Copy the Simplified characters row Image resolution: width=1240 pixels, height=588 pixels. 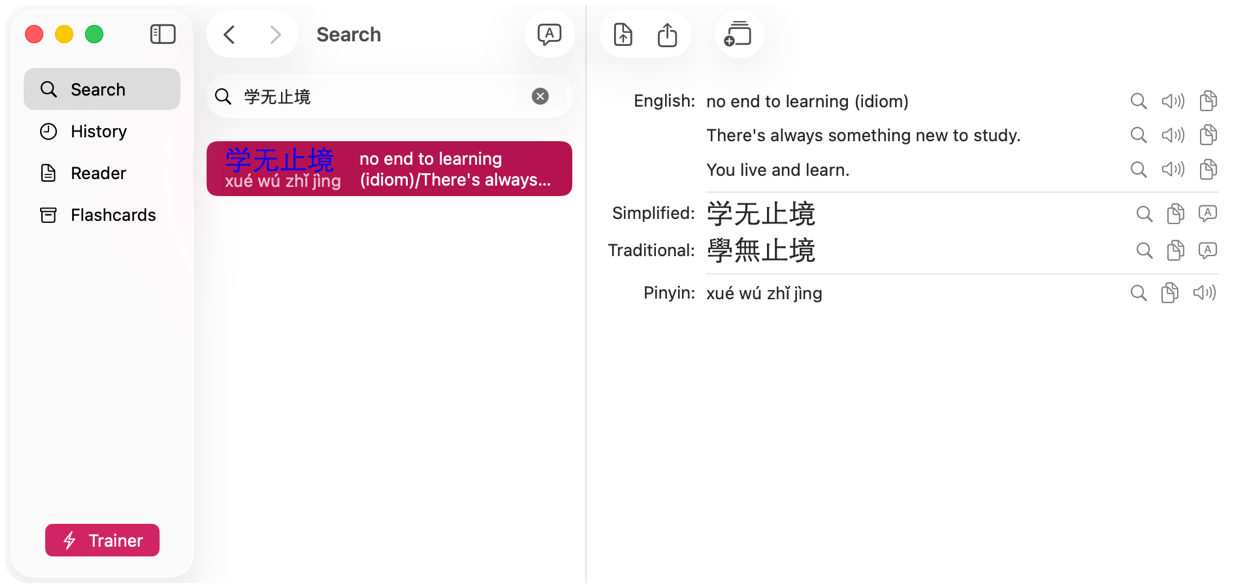[x=1176, y=213]
